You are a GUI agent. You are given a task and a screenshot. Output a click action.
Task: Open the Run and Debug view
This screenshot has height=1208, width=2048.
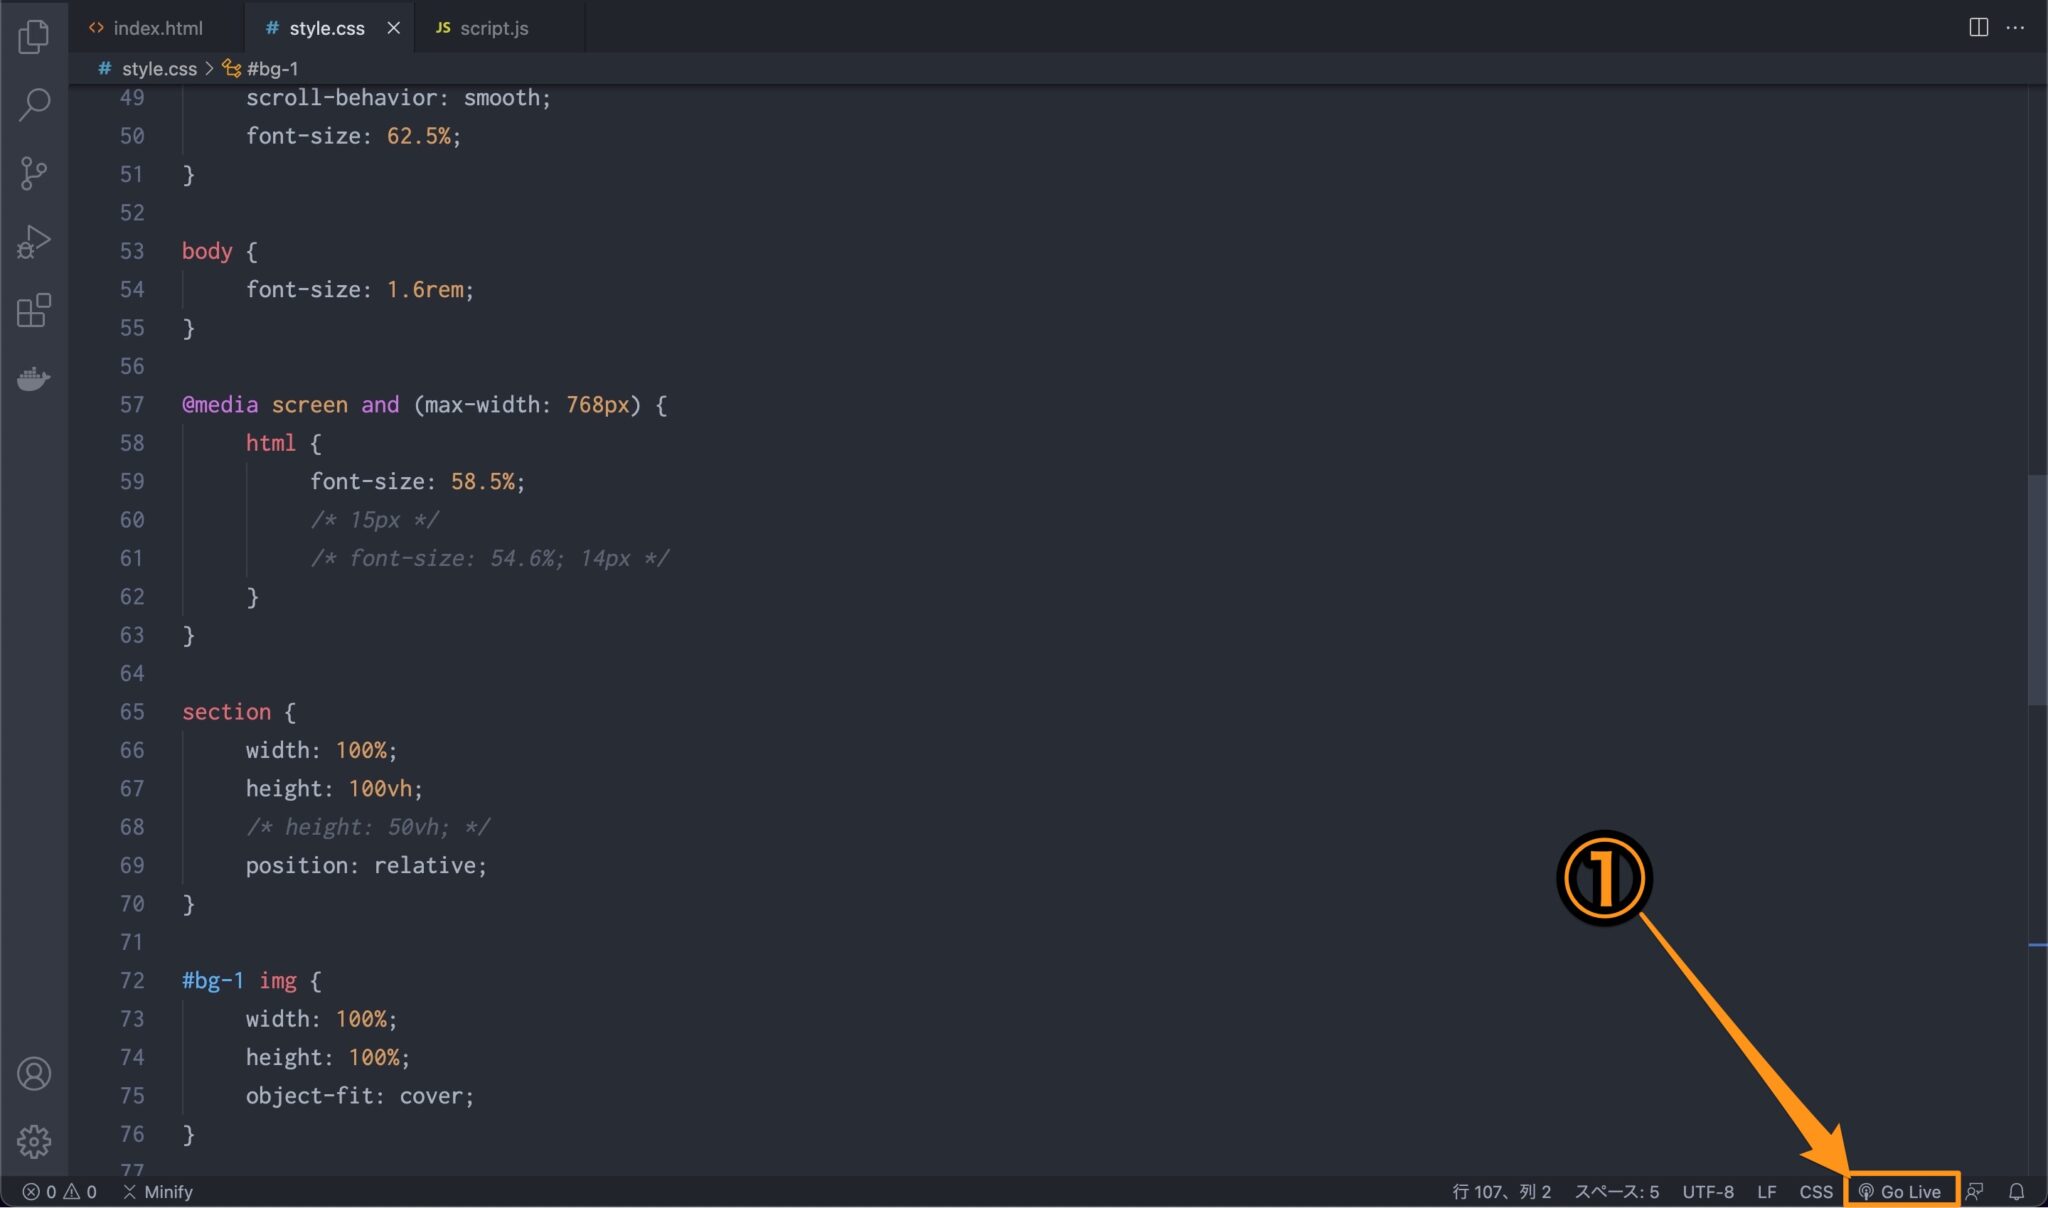click(34, 240)
